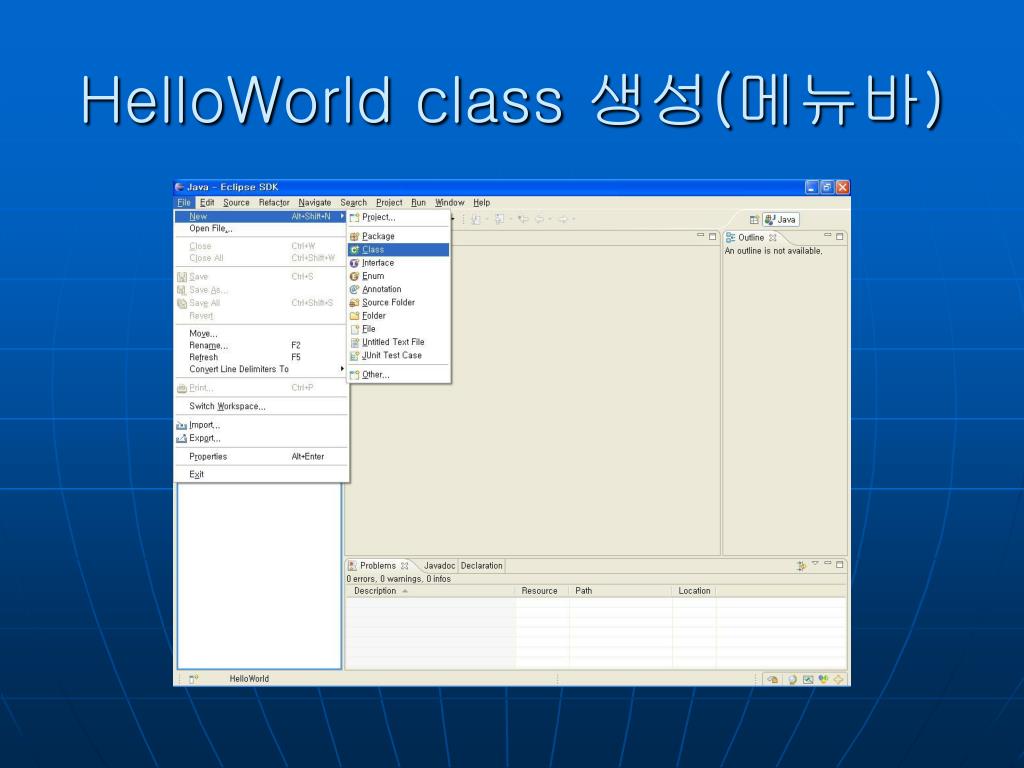Close the Outline view tab
The height and width of the screenshot is (768, 1024).
coord(773,238)
